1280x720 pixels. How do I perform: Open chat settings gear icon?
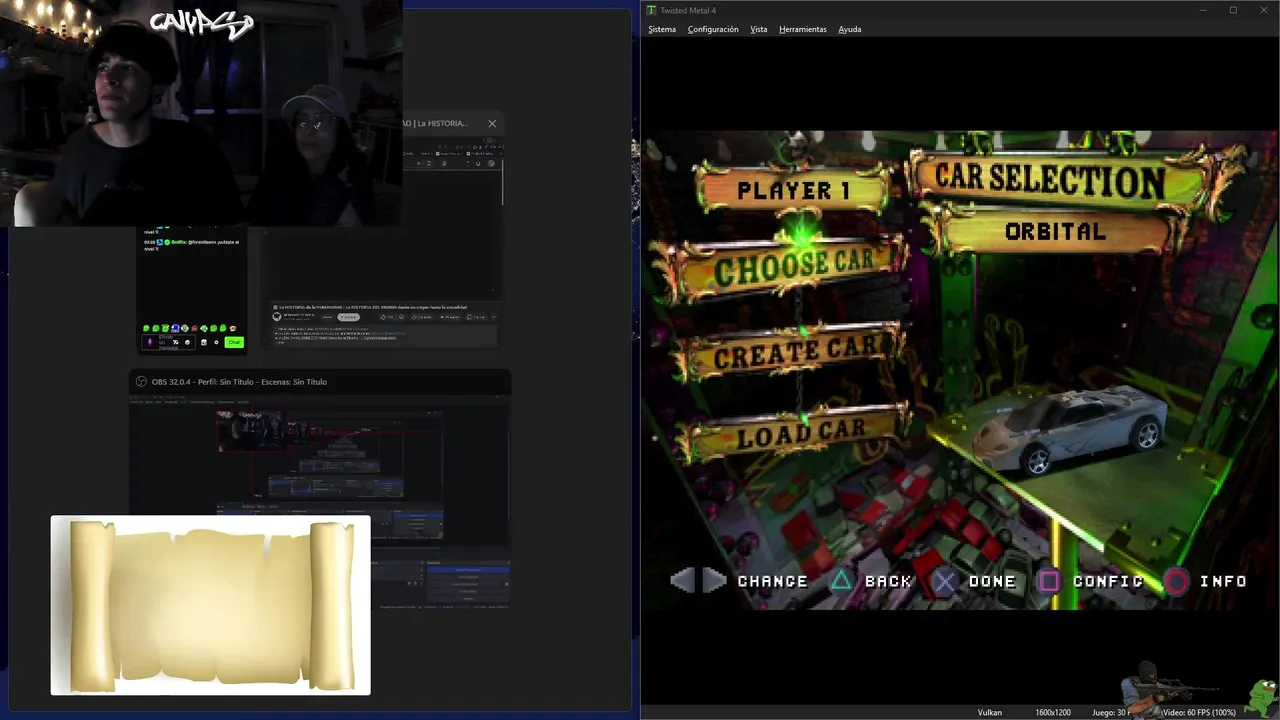click(x=216, y=342)
